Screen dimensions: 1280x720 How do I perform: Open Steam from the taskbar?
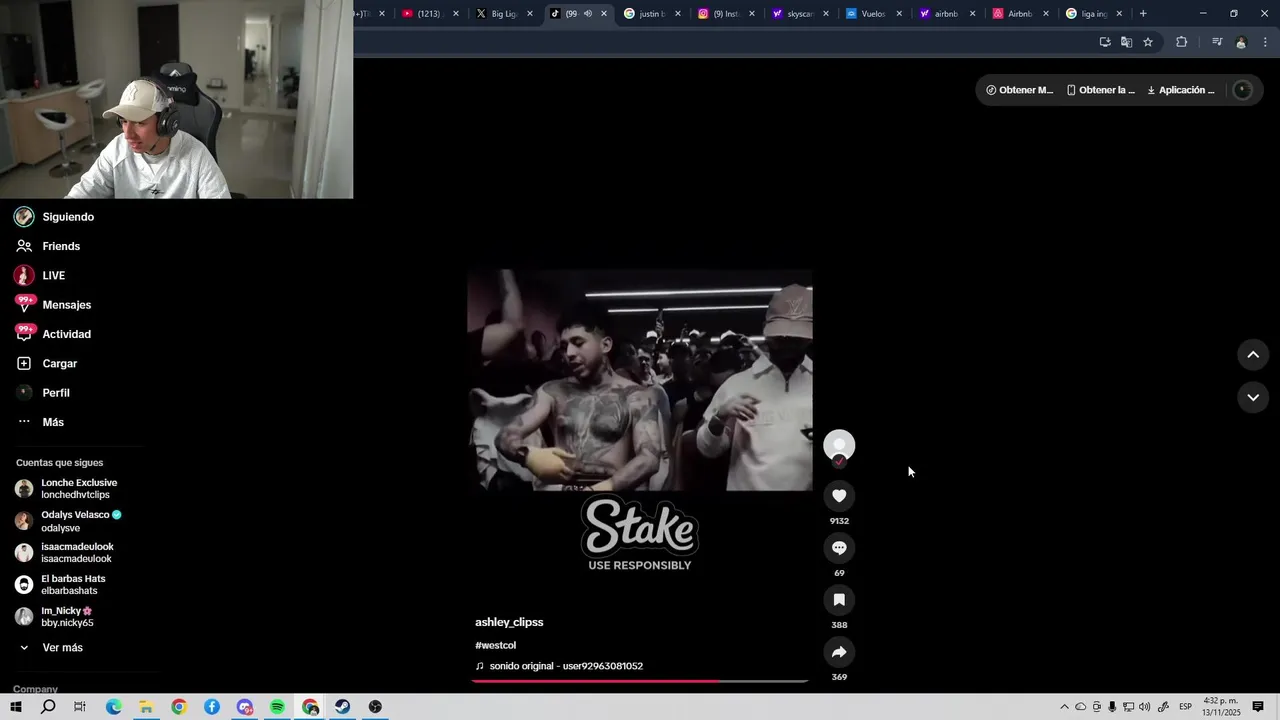342,707
